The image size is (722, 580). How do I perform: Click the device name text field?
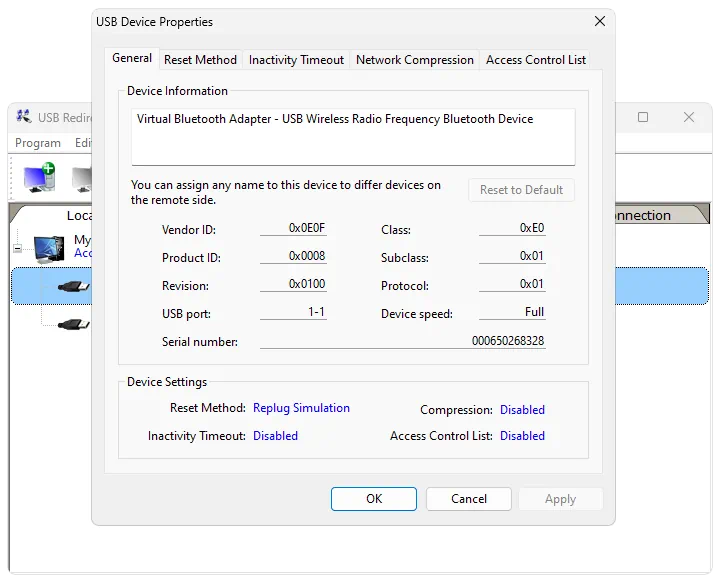pos(353,137)
